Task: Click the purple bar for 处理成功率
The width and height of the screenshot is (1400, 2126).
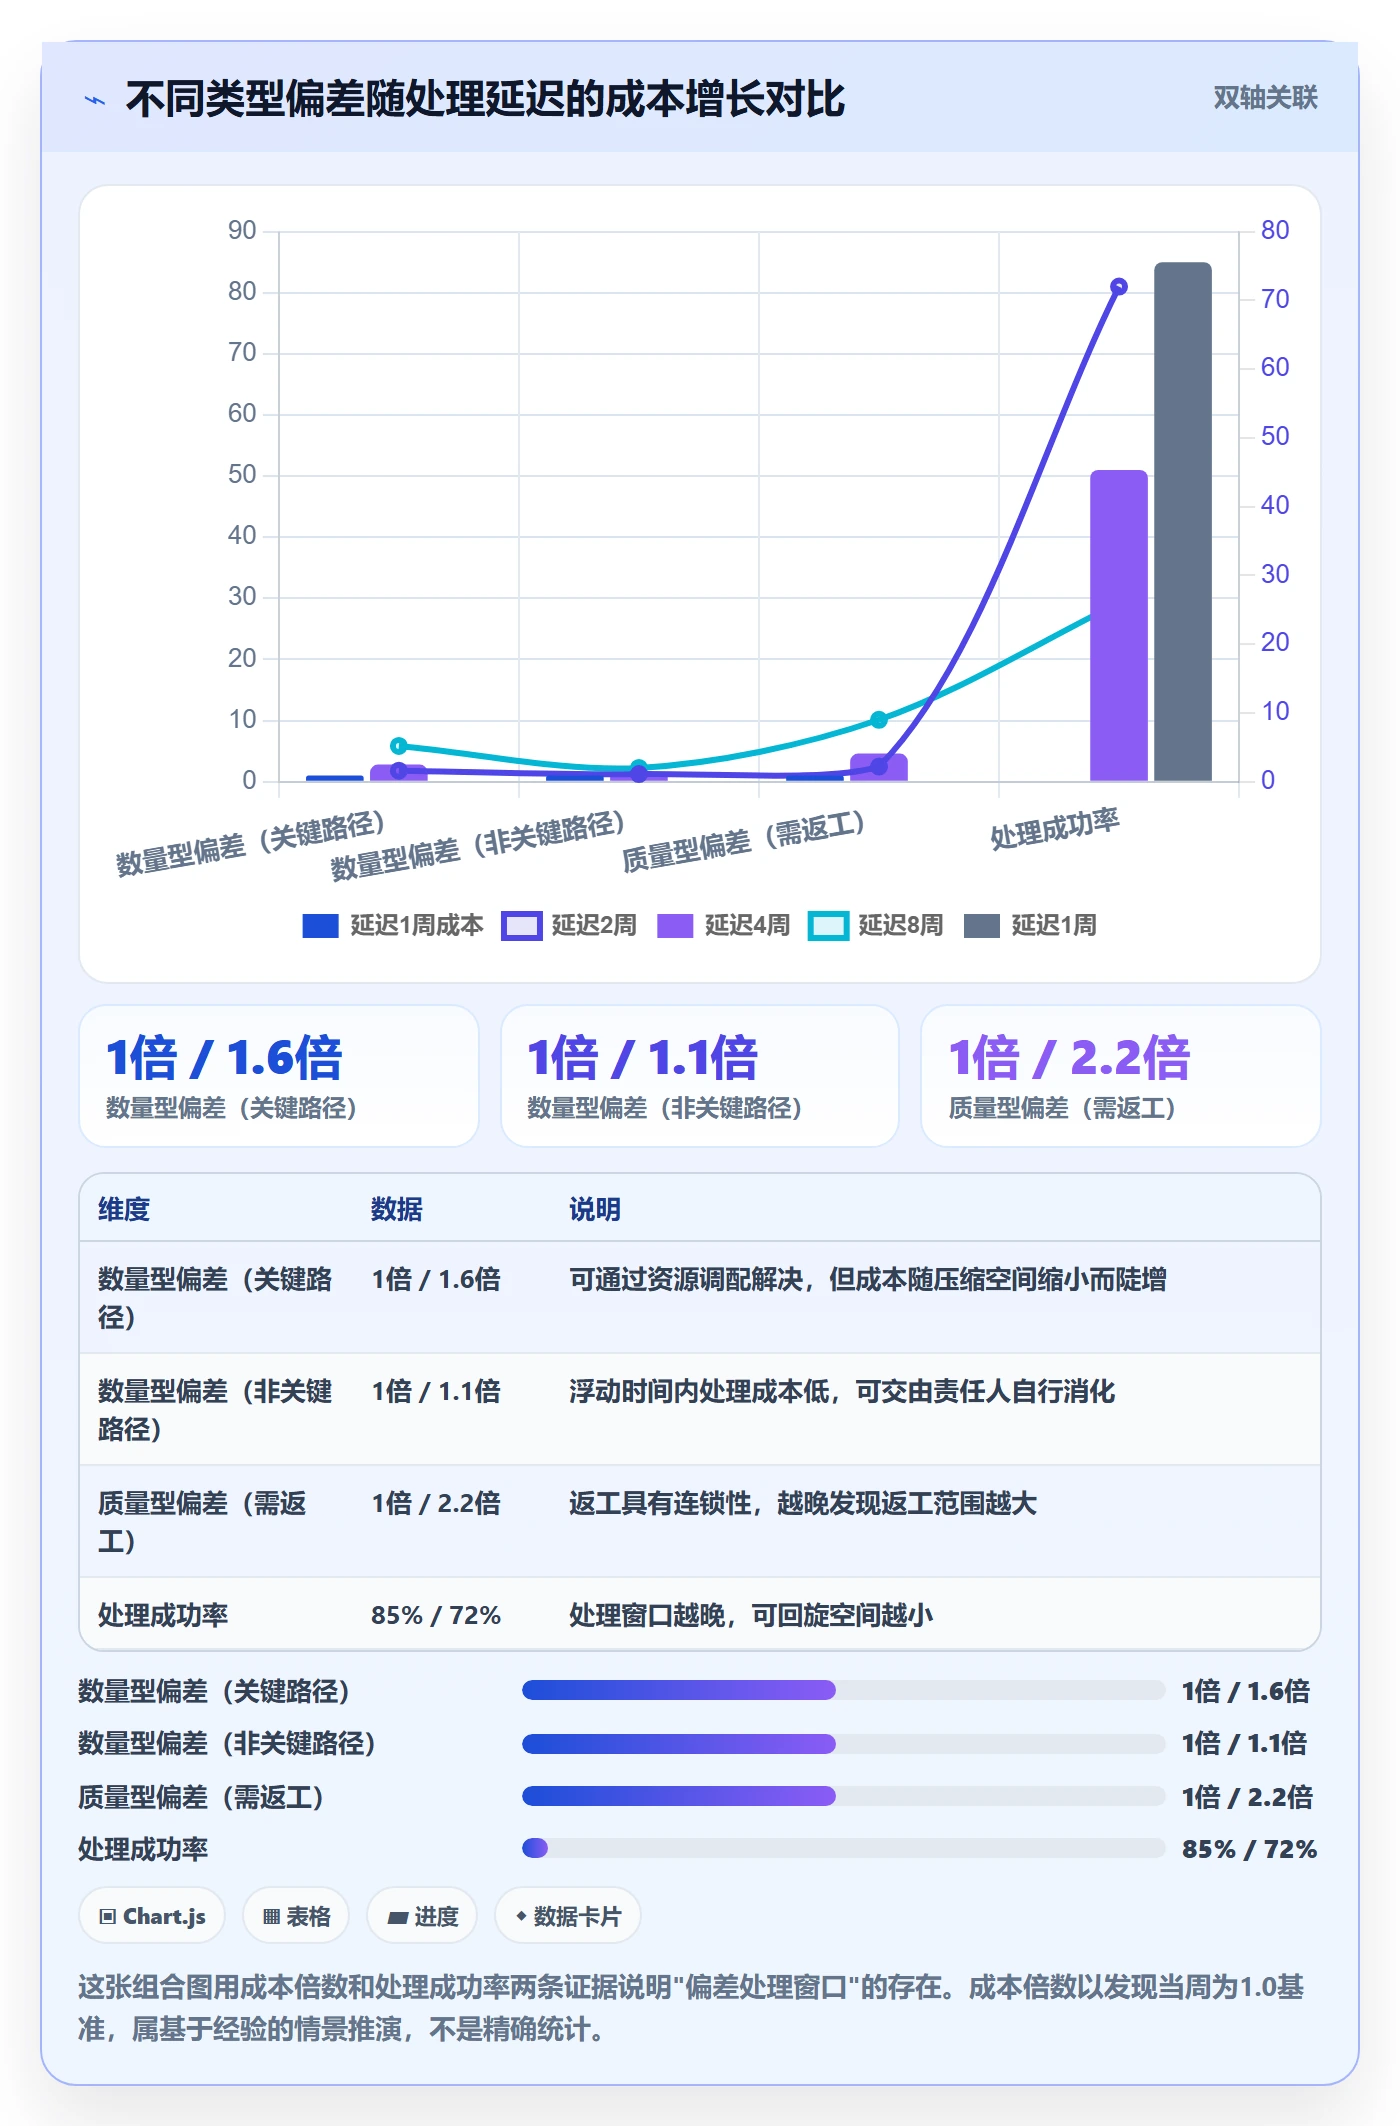Action: click(x=1118, y=625)
